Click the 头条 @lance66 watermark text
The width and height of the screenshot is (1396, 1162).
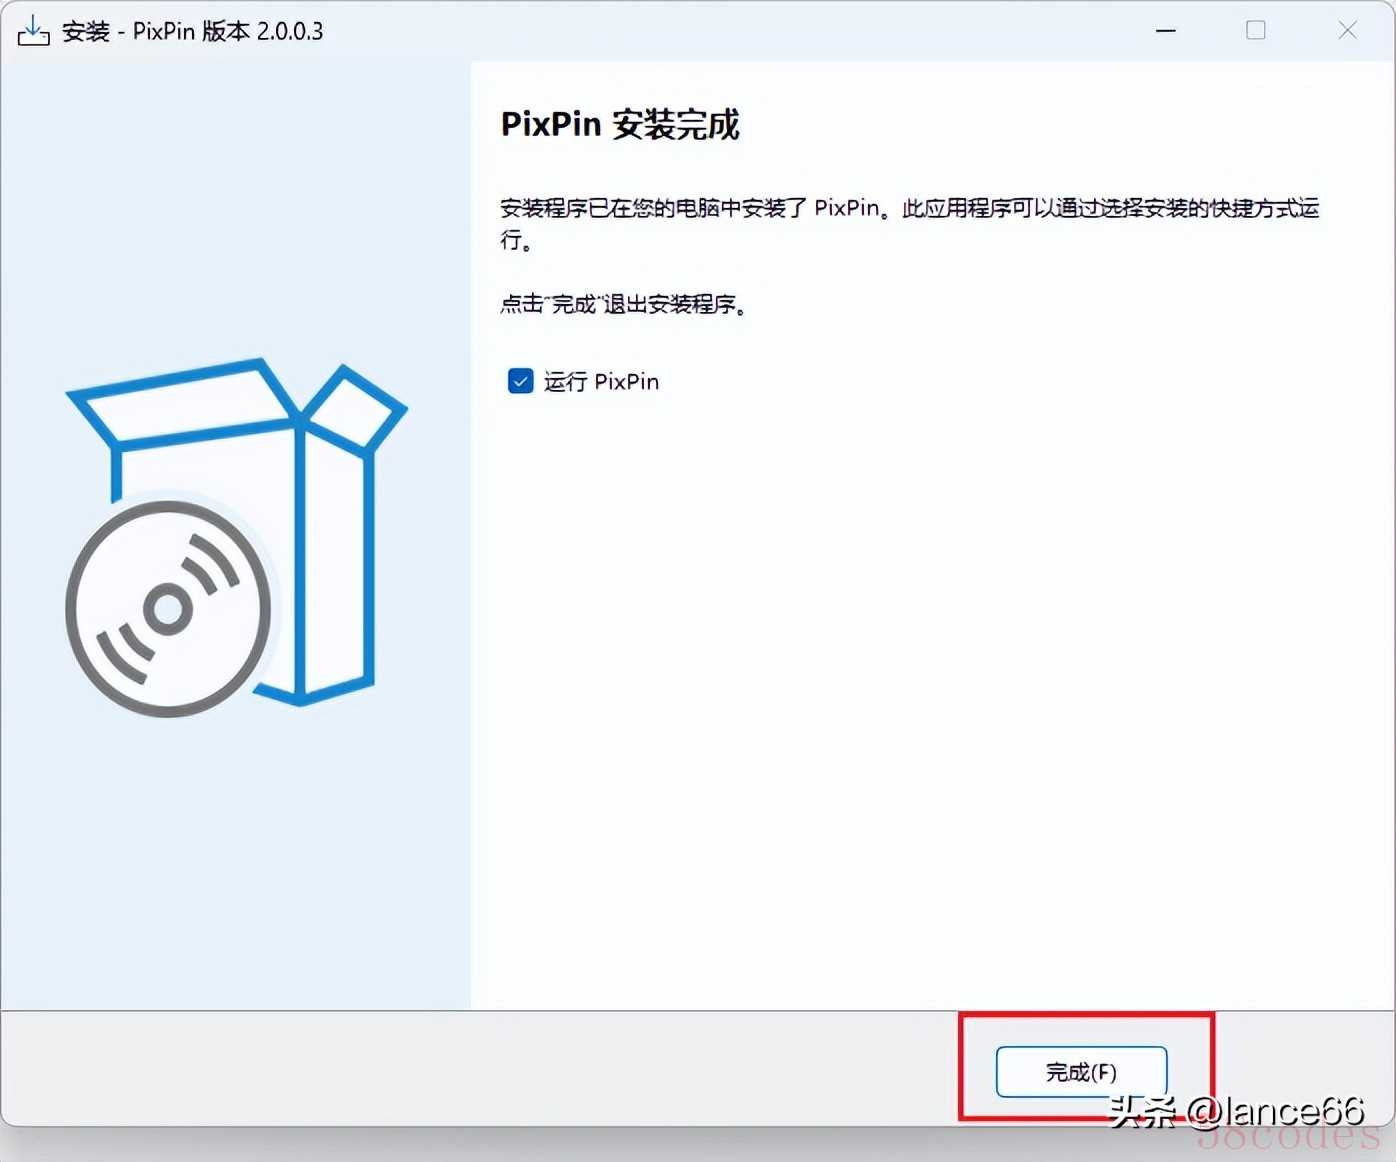(x=1236, y=1110)
